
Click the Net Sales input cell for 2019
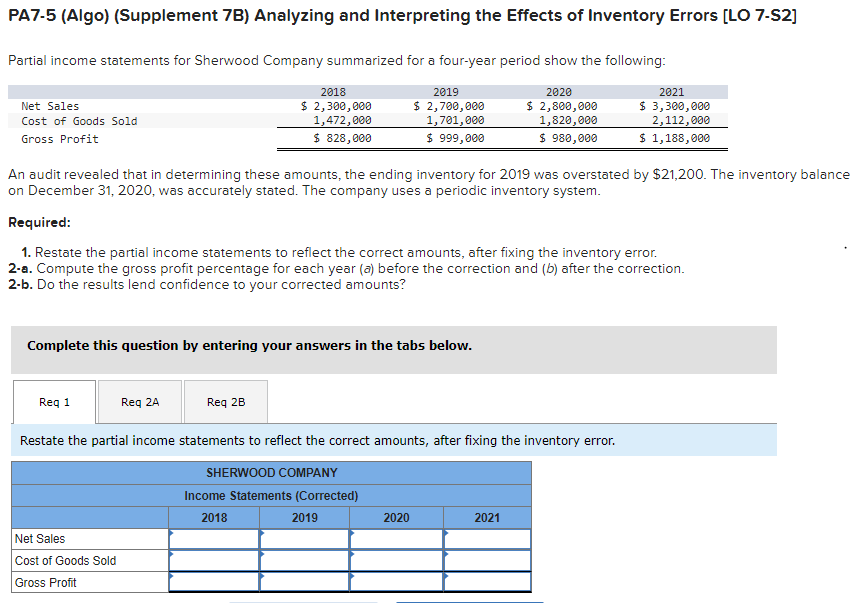[304, 538]
